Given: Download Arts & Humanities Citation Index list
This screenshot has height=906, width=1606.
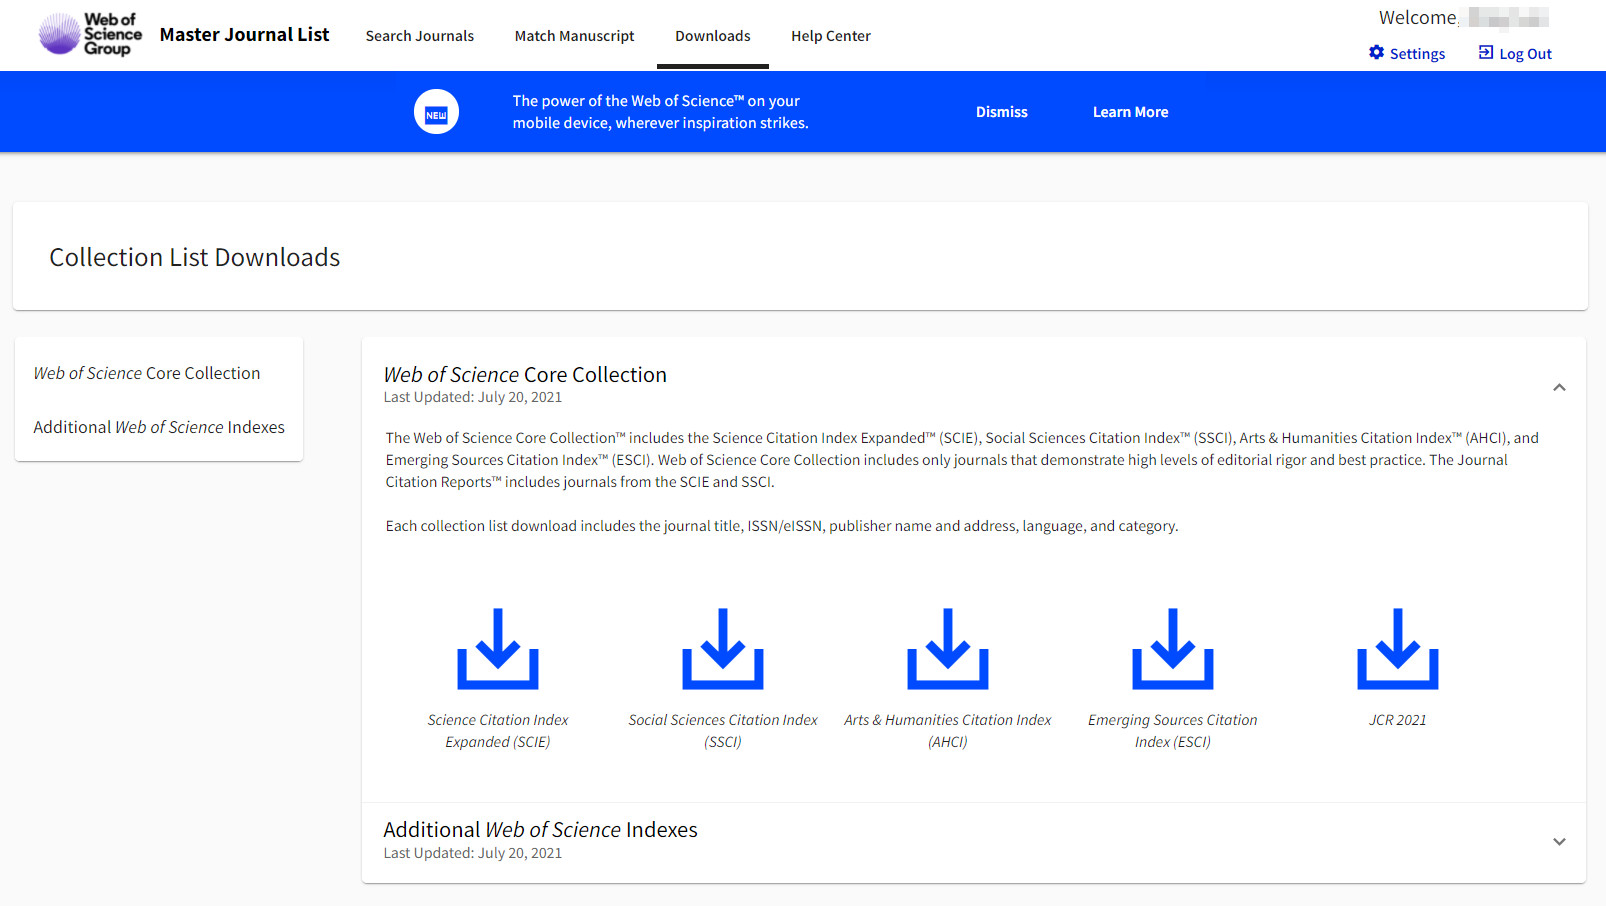Looking at the screenshot, I should (x=948, y=649).
